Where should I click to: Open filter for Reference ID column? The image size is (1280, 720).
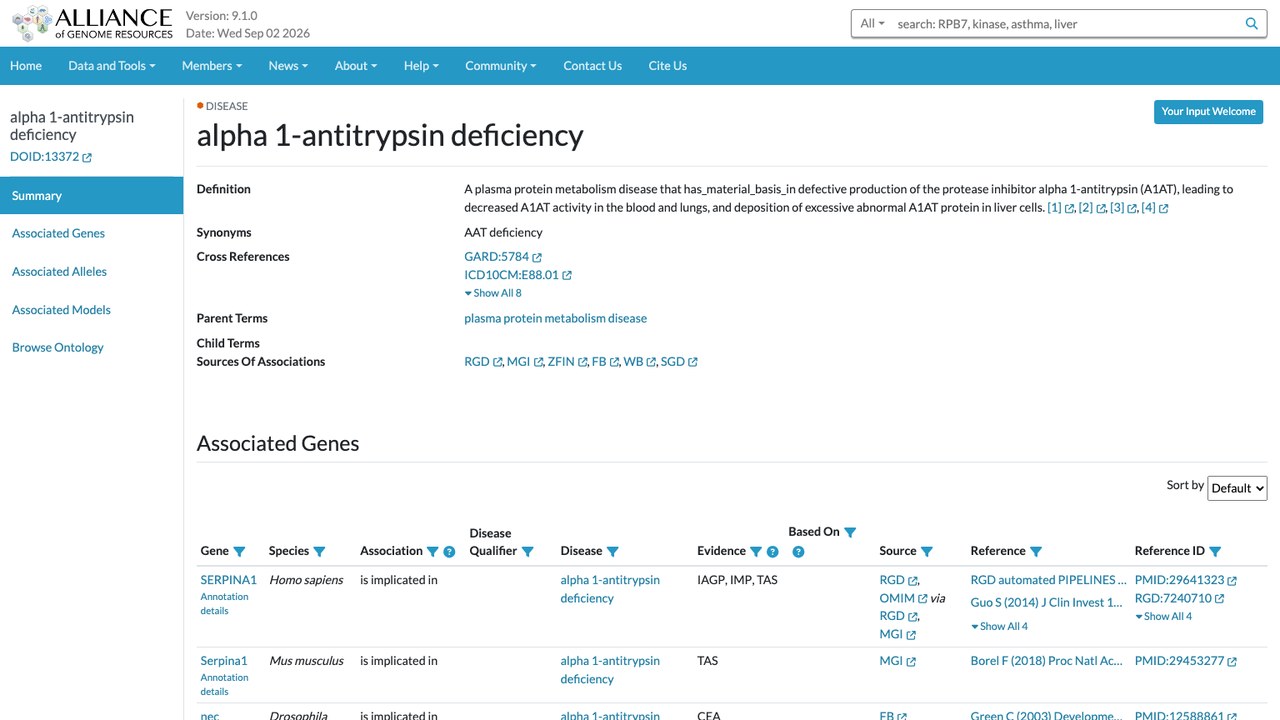[x=1215, y=551]
